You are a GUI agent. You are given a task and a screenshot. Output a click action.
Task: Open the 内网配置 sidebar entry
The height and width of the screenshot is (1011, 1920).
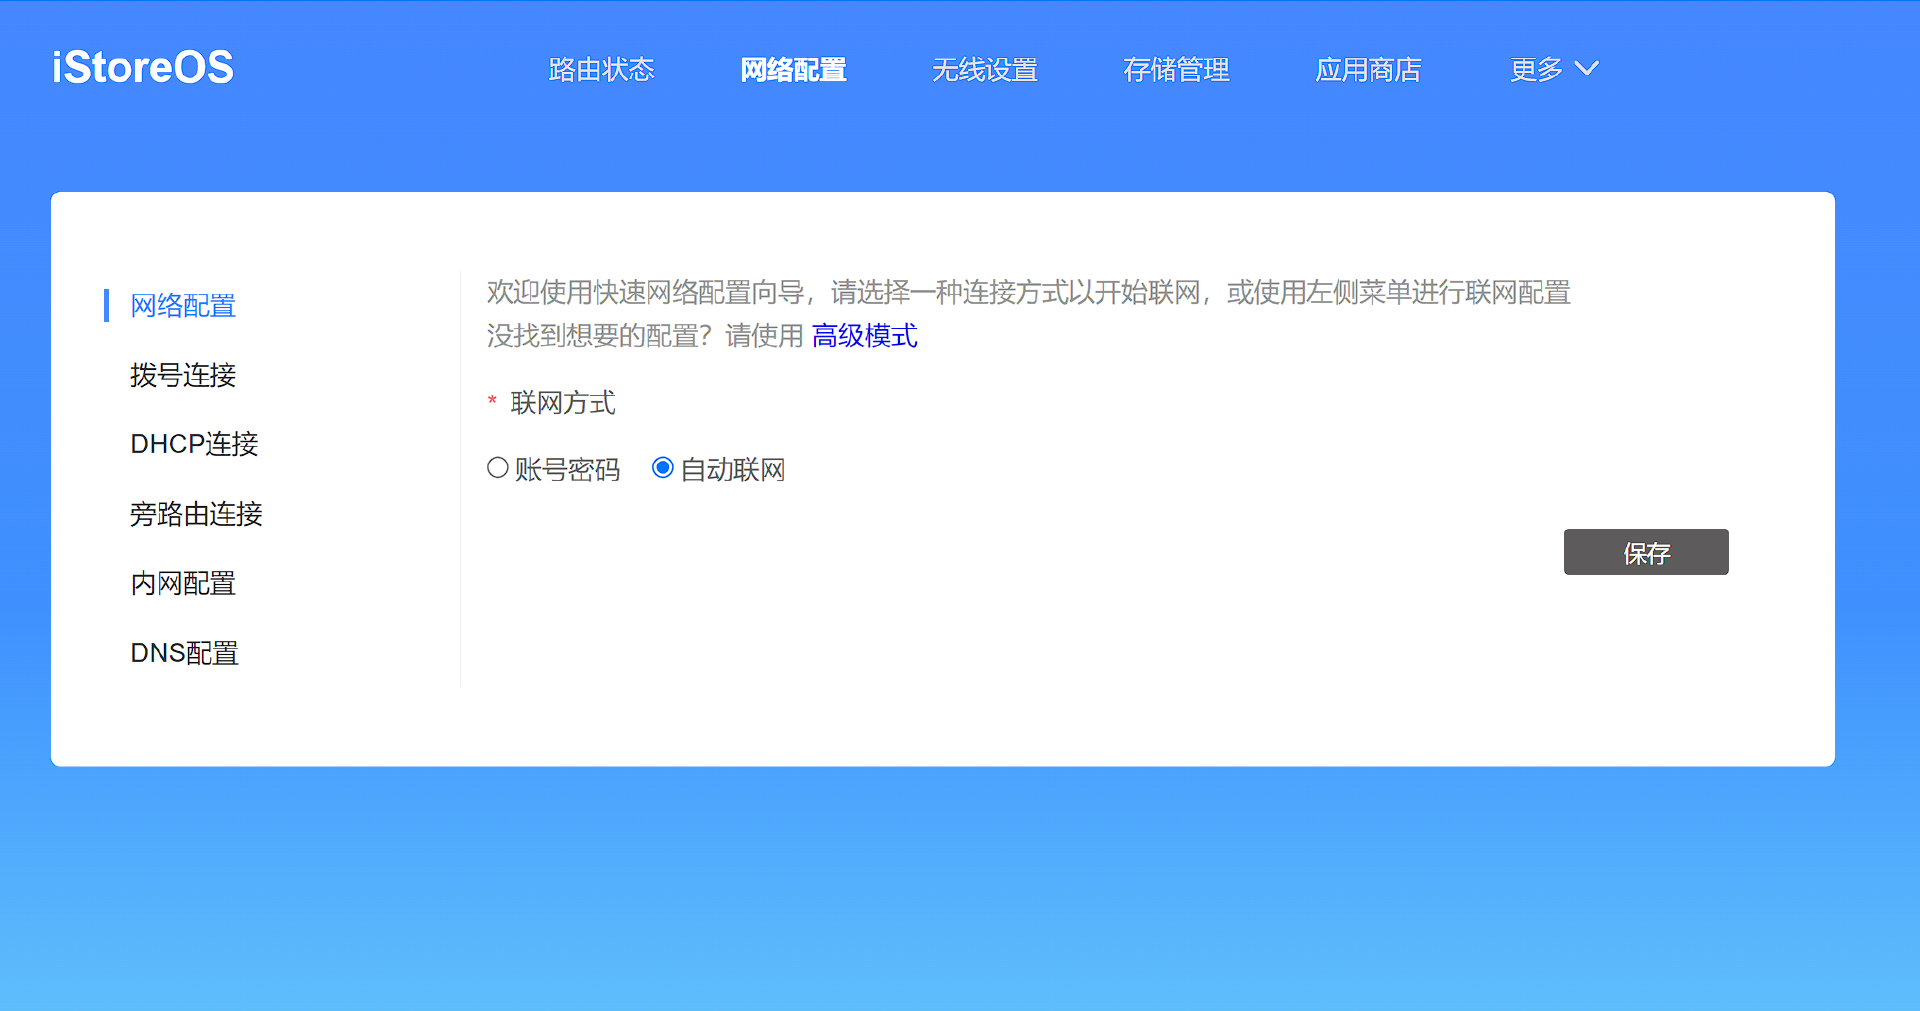pos(182,583)
